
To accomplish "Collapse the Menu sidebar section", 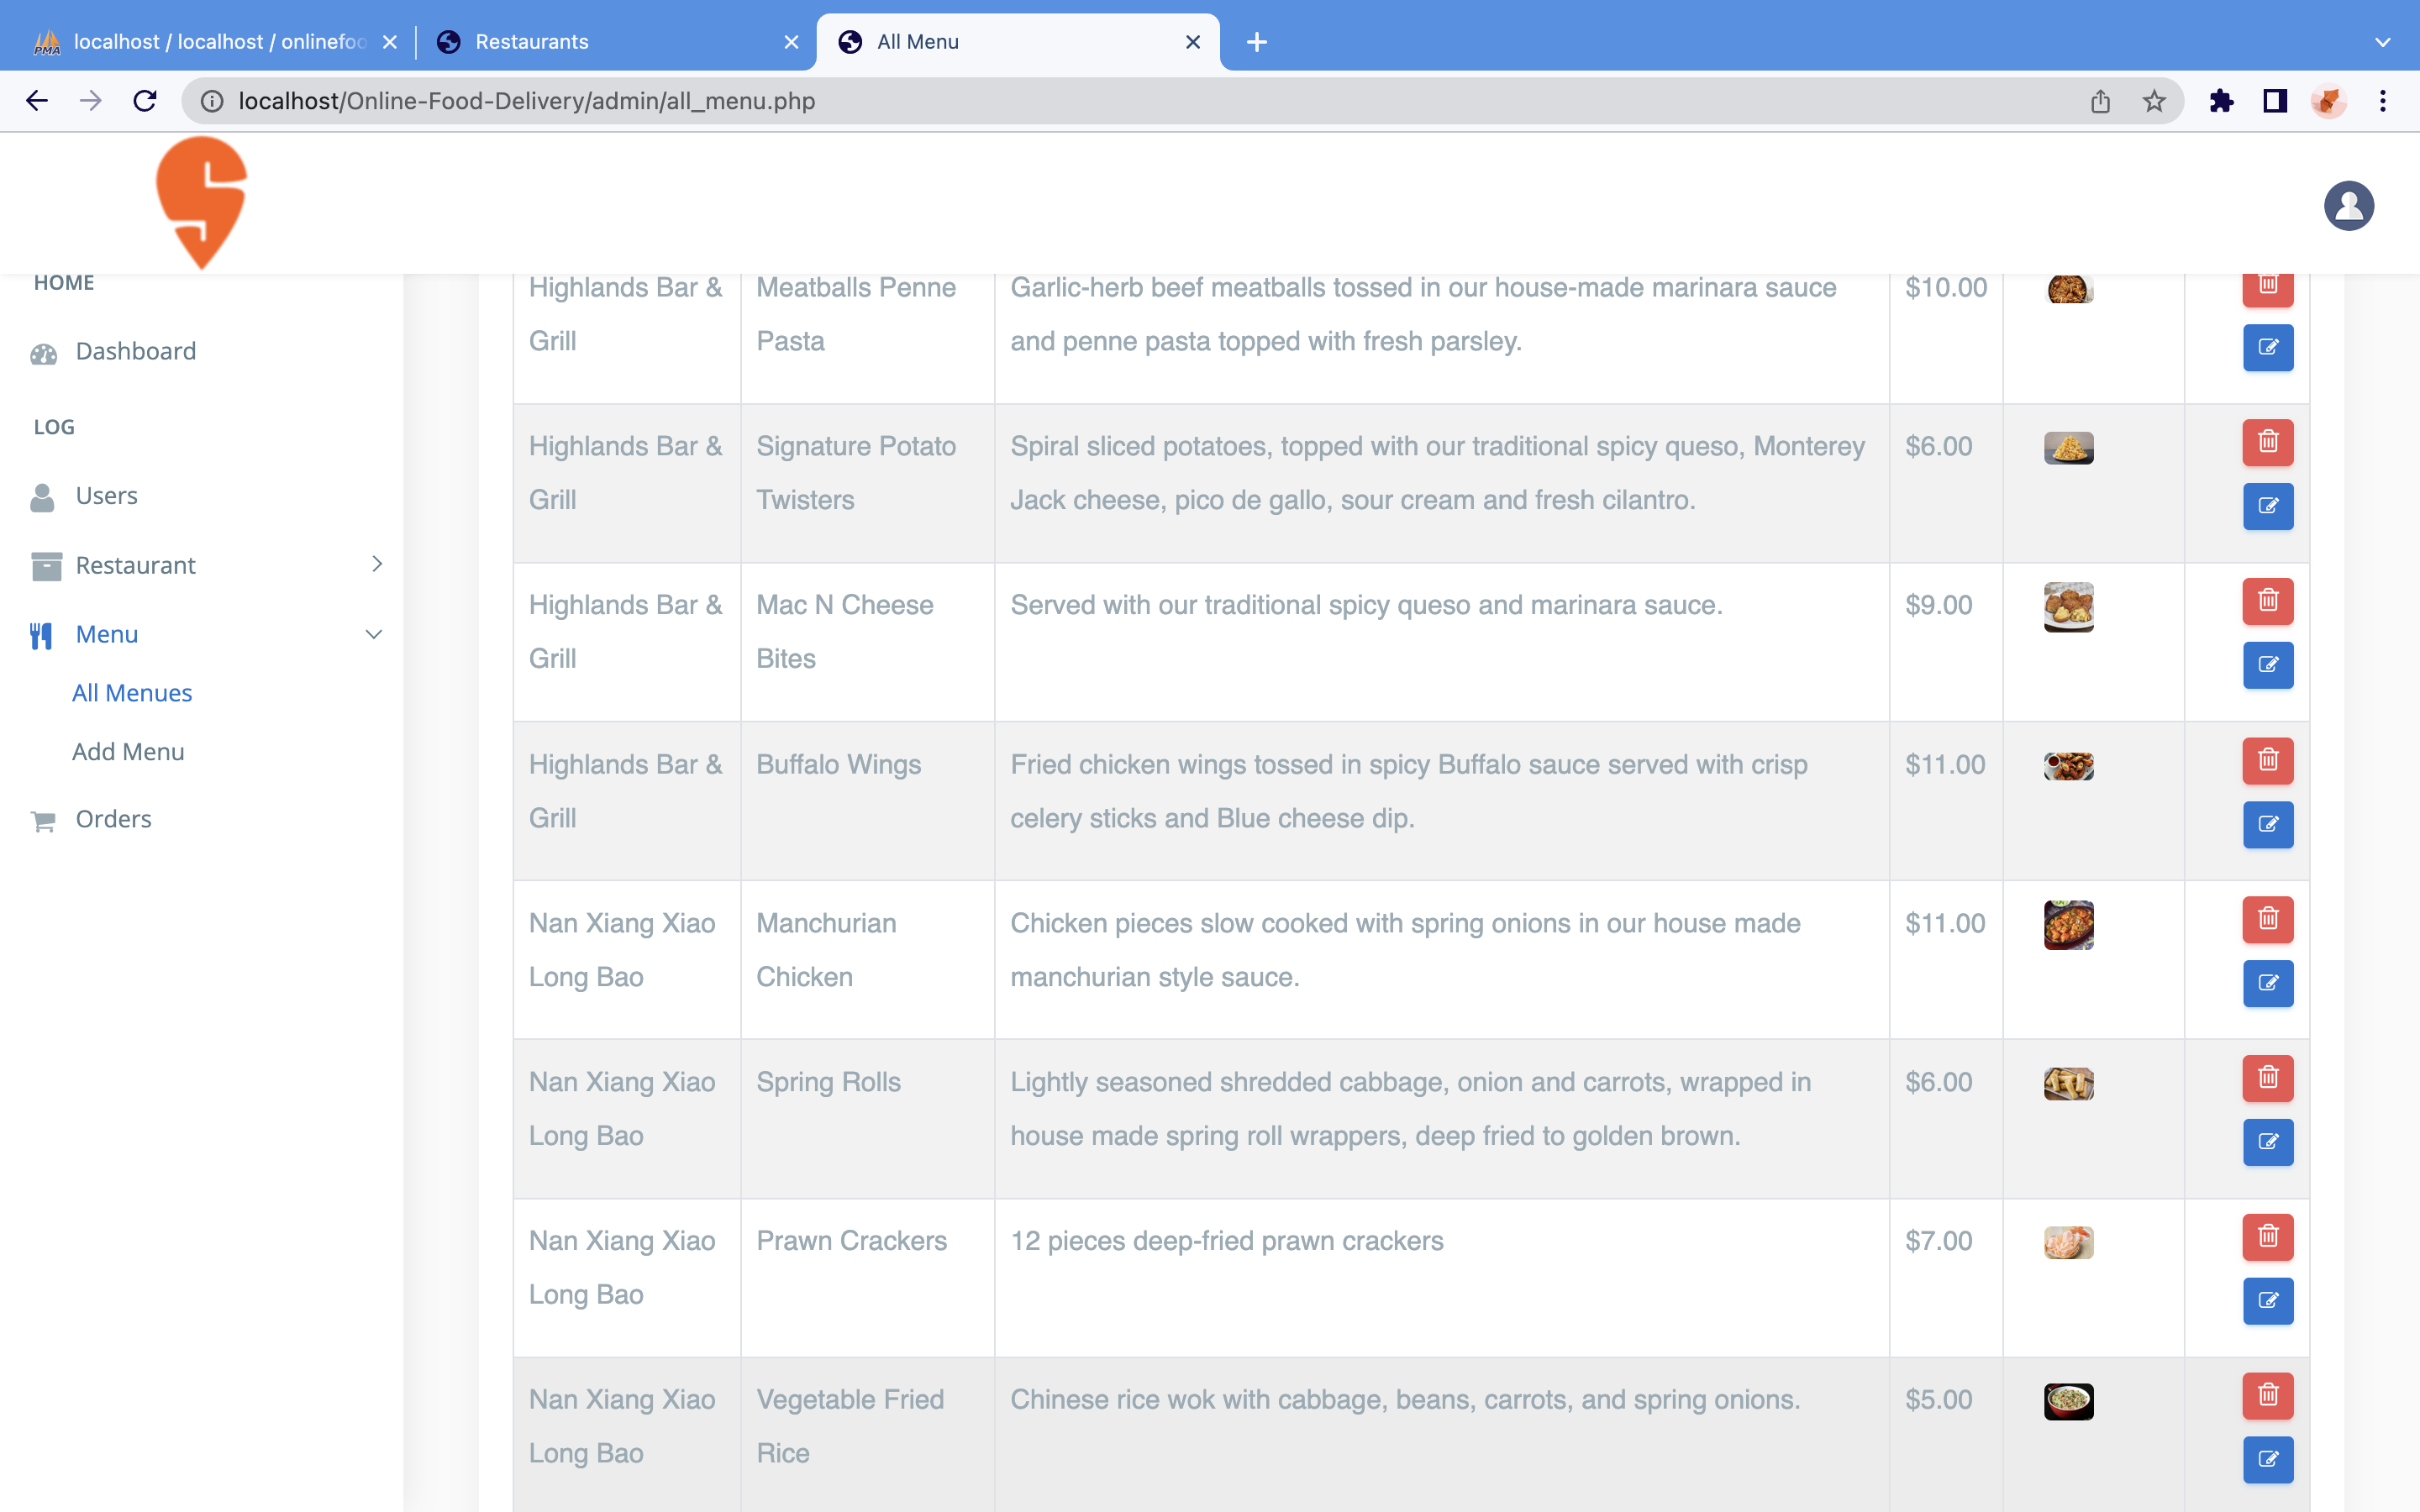I will pyautogui.click(x=374, y=634).
